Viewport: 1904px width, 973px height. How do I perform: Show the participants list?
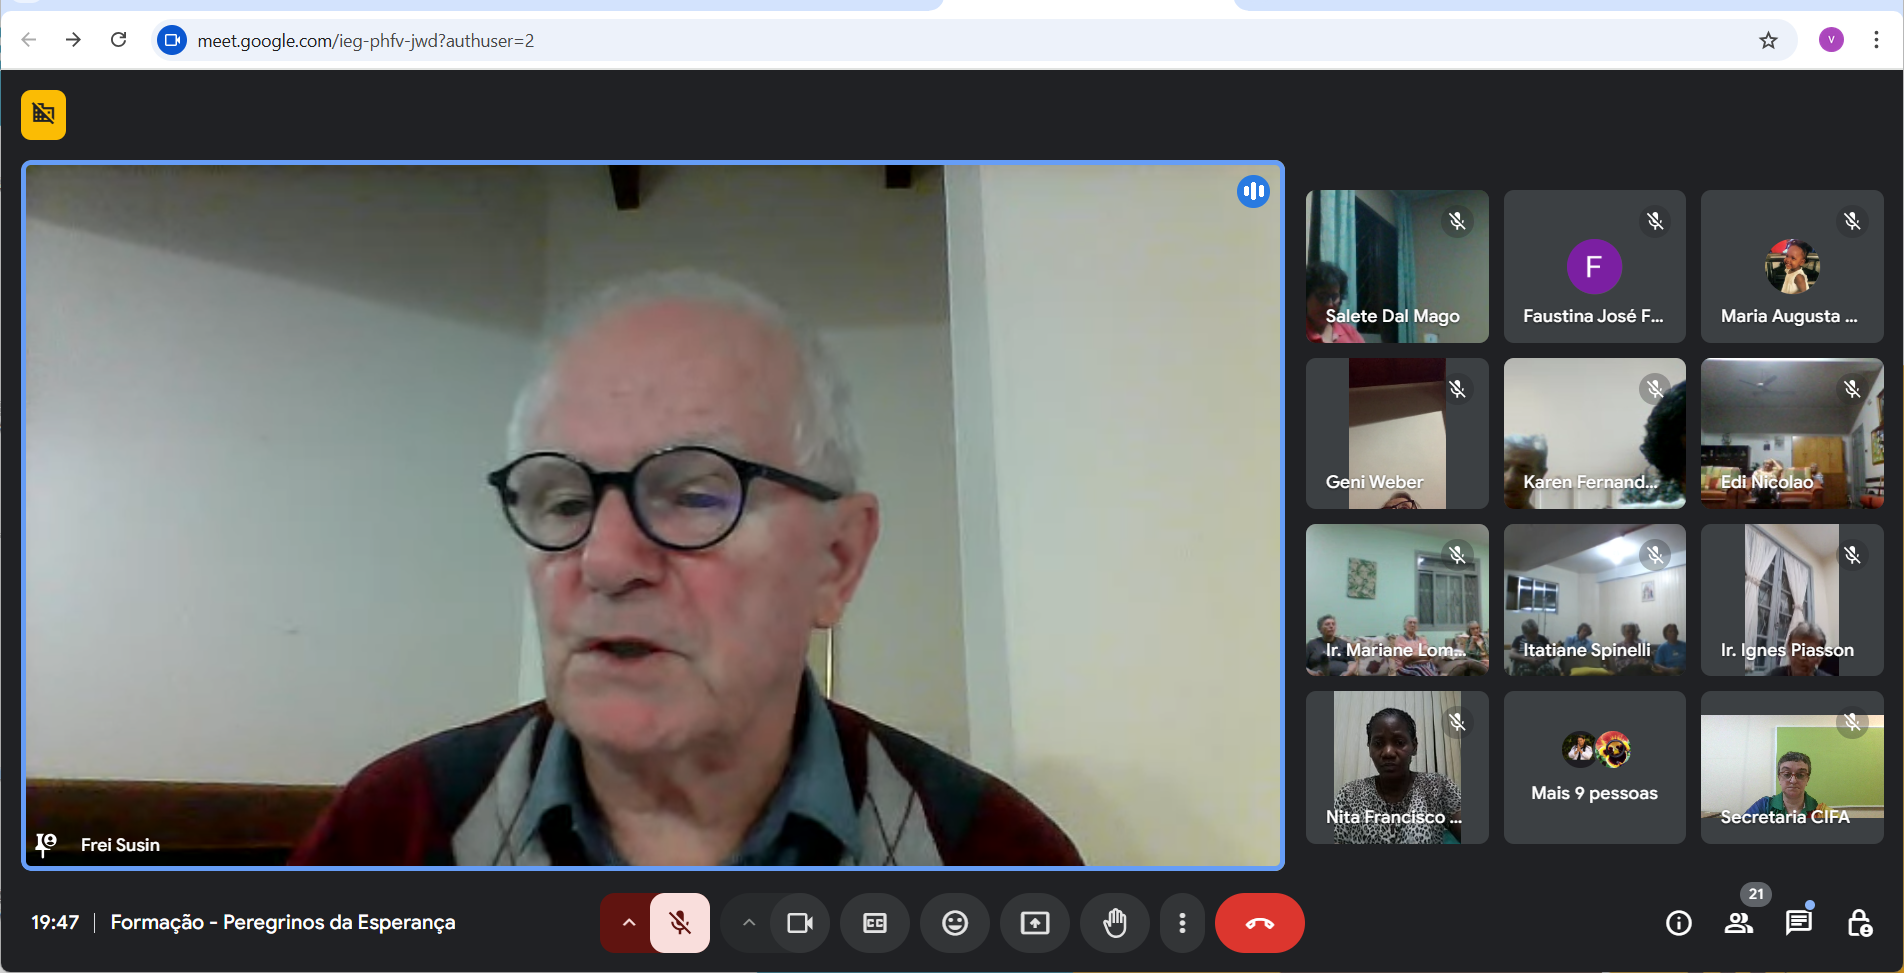click(1739, 923)
